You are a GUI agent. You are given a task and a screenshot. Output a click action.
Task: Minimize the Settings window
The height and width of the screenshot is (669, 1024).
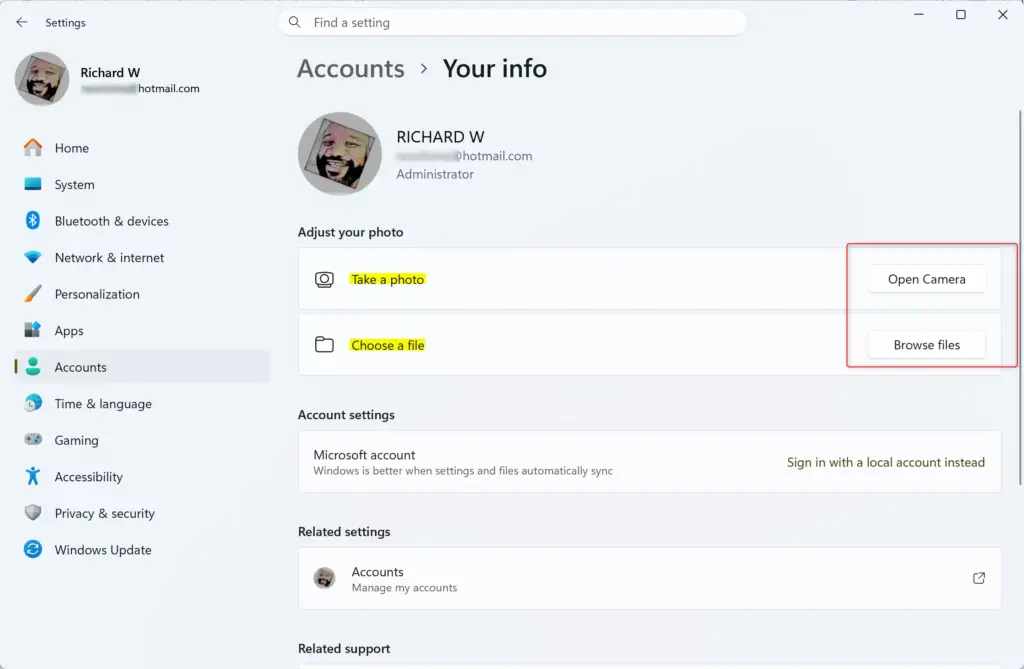[918, 14]
